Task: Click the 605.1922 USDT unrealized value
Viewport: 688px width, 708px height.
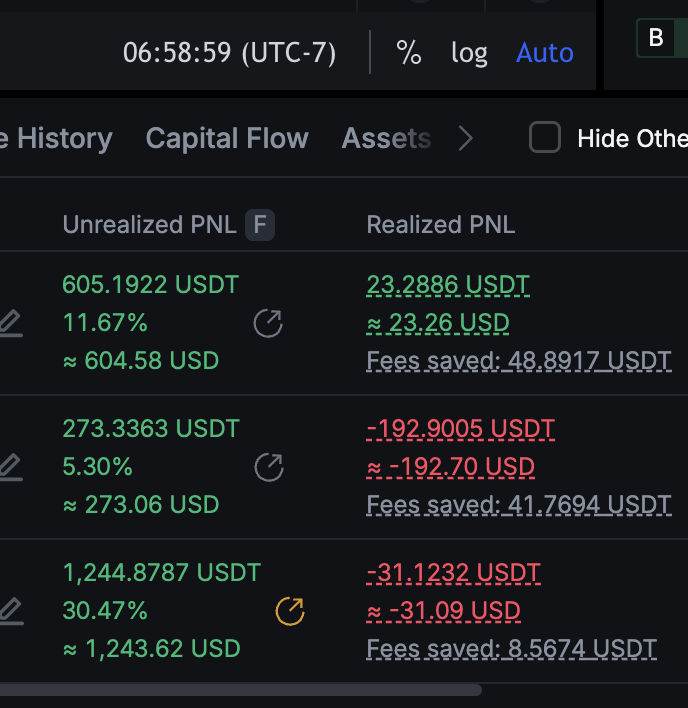Action: click(150, 284)
